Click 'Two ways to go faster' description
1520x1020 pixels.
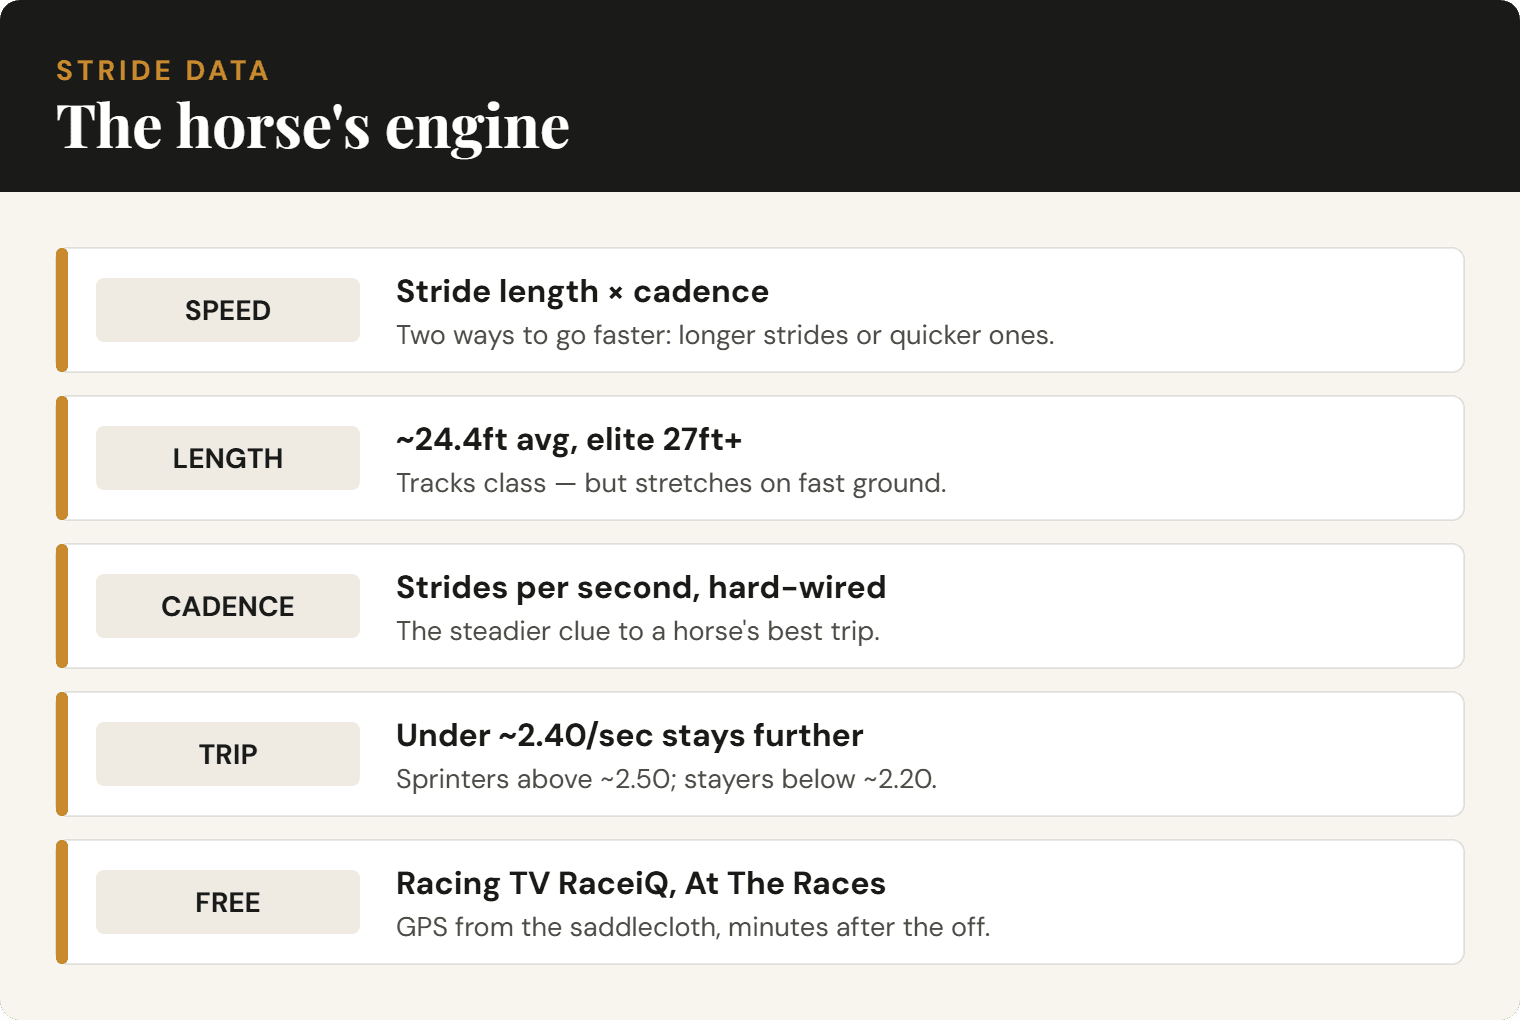(x=725, y=335)
